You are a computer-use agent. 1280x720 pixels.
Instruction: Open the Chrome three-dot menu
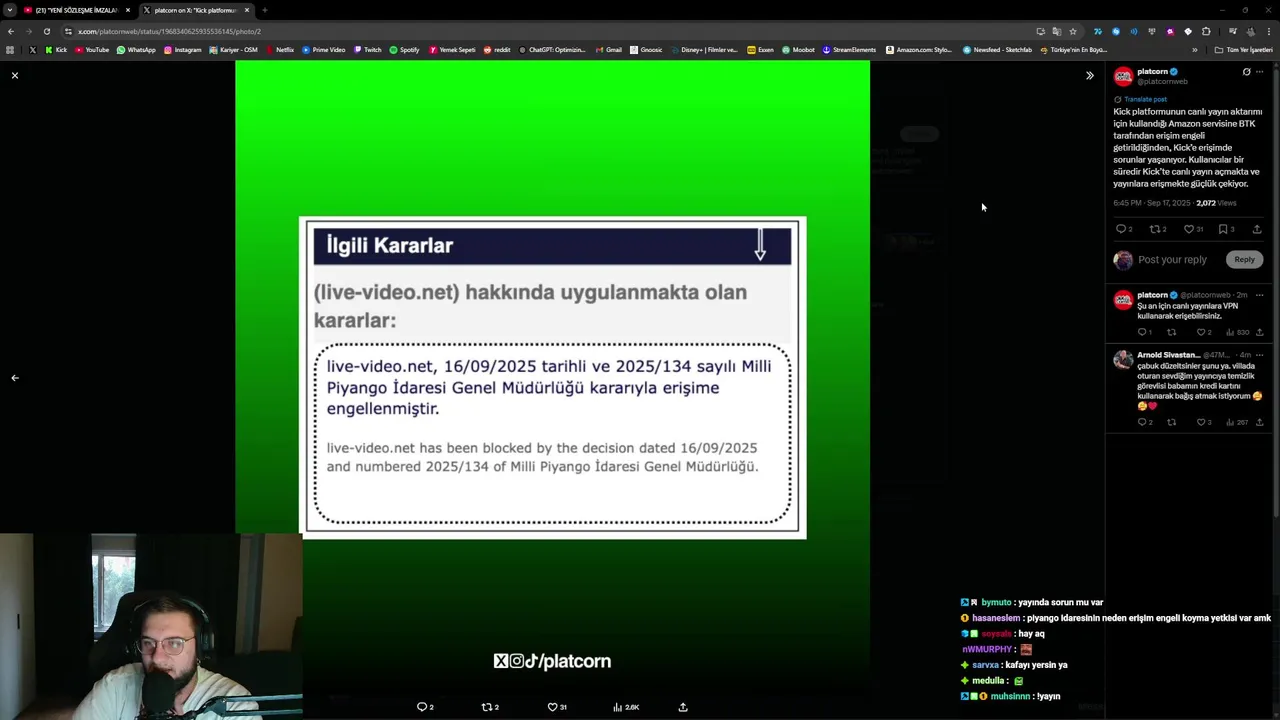[x=1268, y=31]
